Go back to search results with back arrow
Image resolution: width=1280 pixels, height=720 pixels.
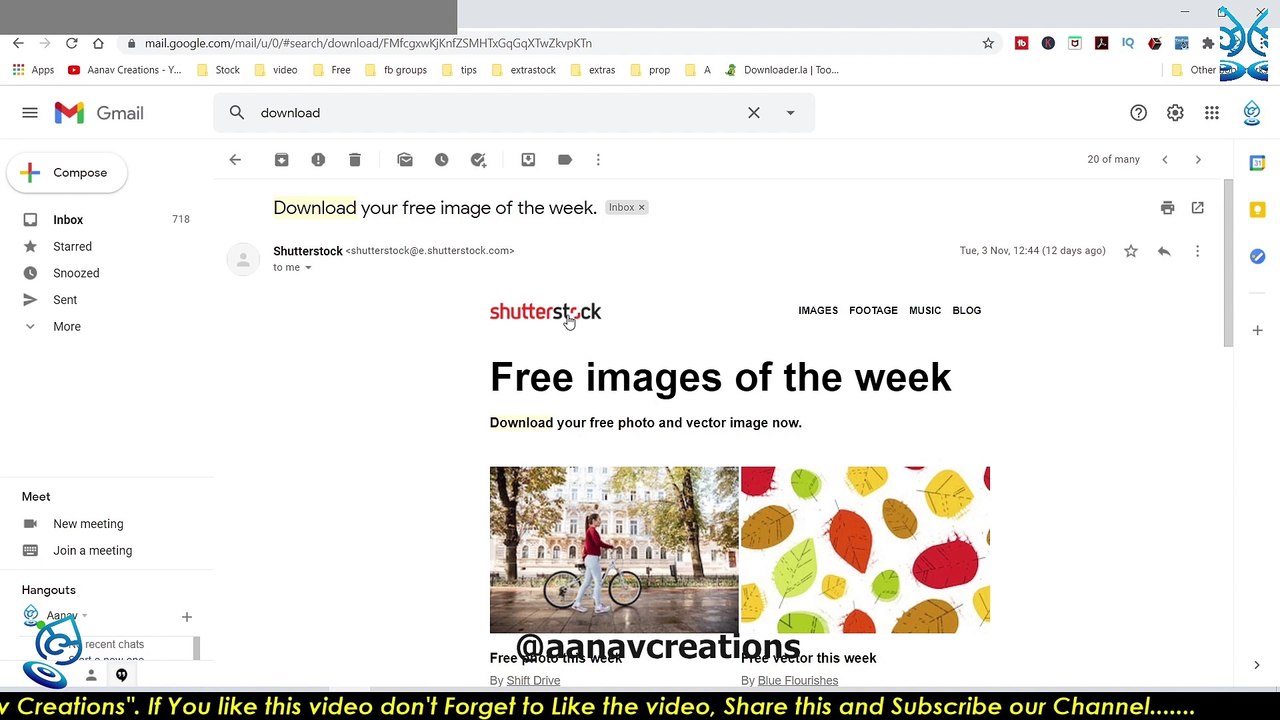[235, 160]
